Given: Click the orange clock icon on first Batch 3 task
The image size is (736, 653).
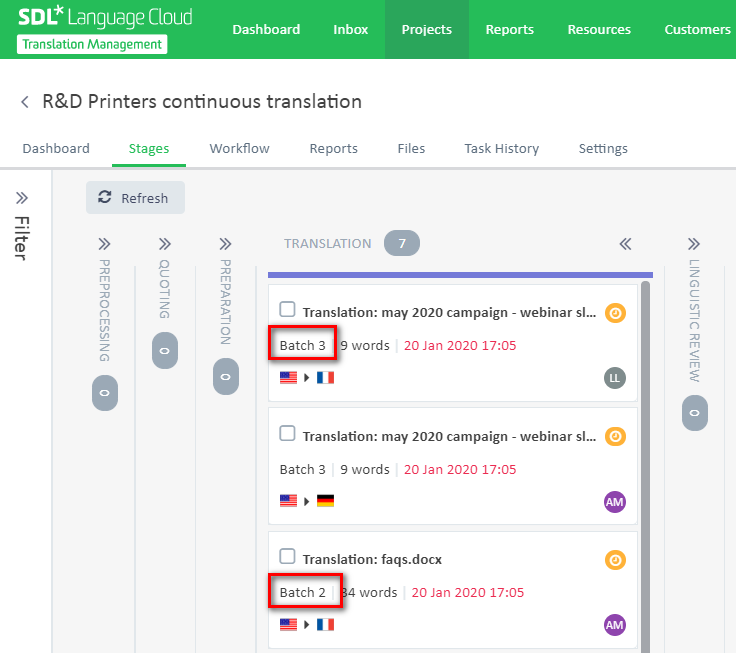Looking at the screenshot, I should 615,313.
